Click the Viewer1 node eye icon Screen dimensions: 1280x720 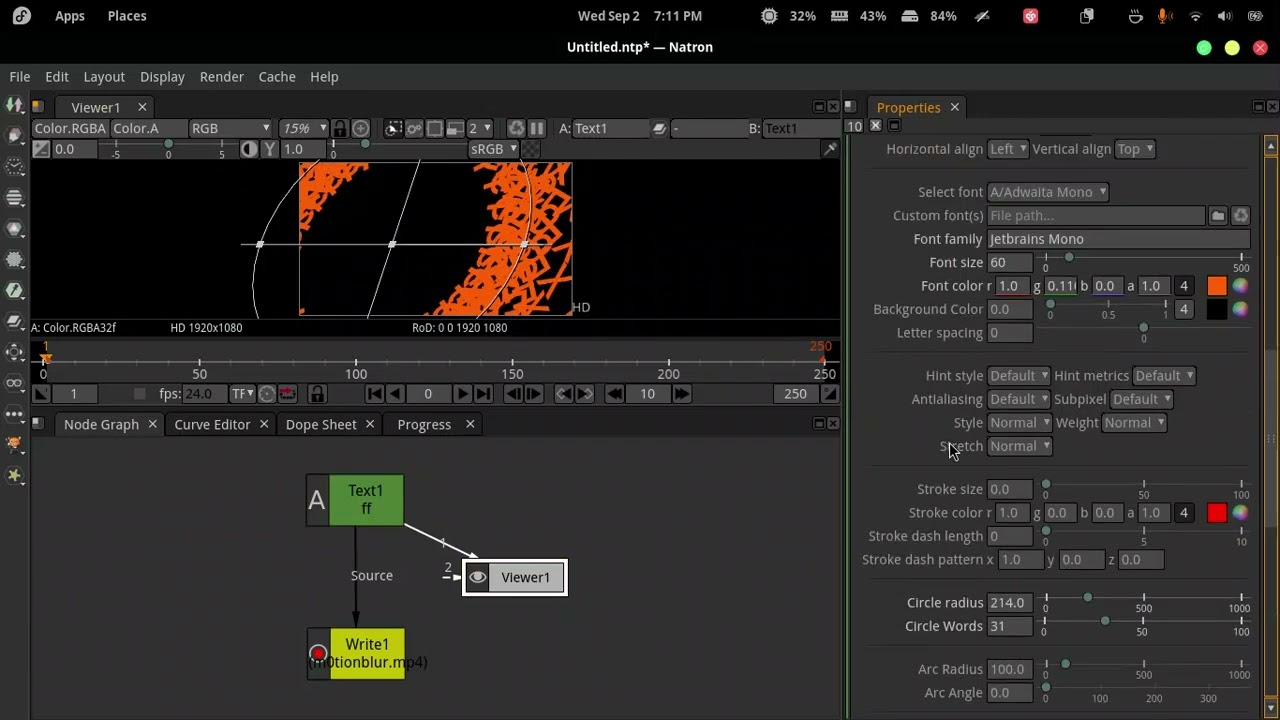tap(478, 577)
